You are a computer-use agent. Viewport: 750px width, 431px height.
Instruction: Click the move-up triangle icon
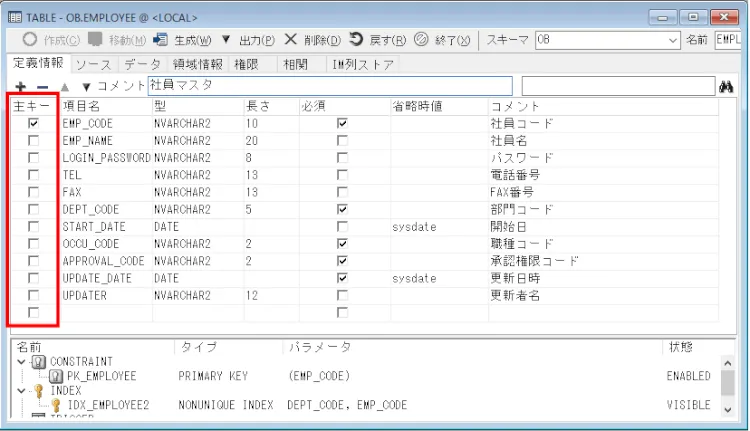point(65,87)
